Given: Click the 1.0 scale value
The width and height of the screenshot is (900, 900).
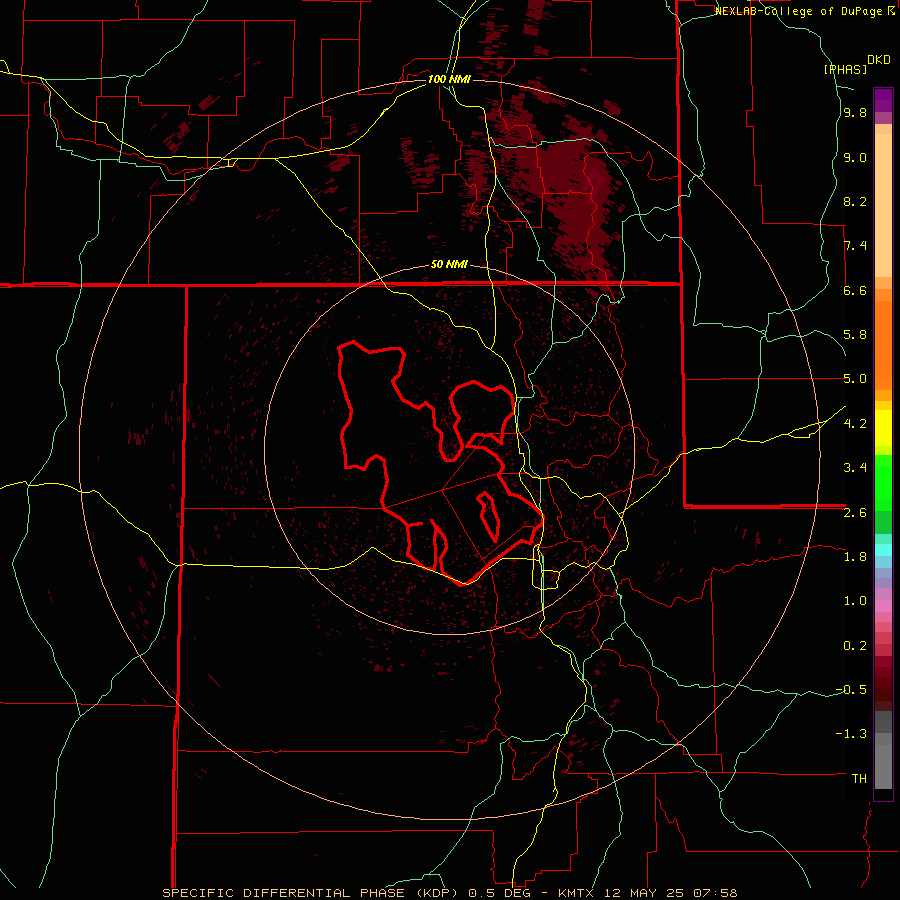Looking at the screenshot, I should pos(855,601).
